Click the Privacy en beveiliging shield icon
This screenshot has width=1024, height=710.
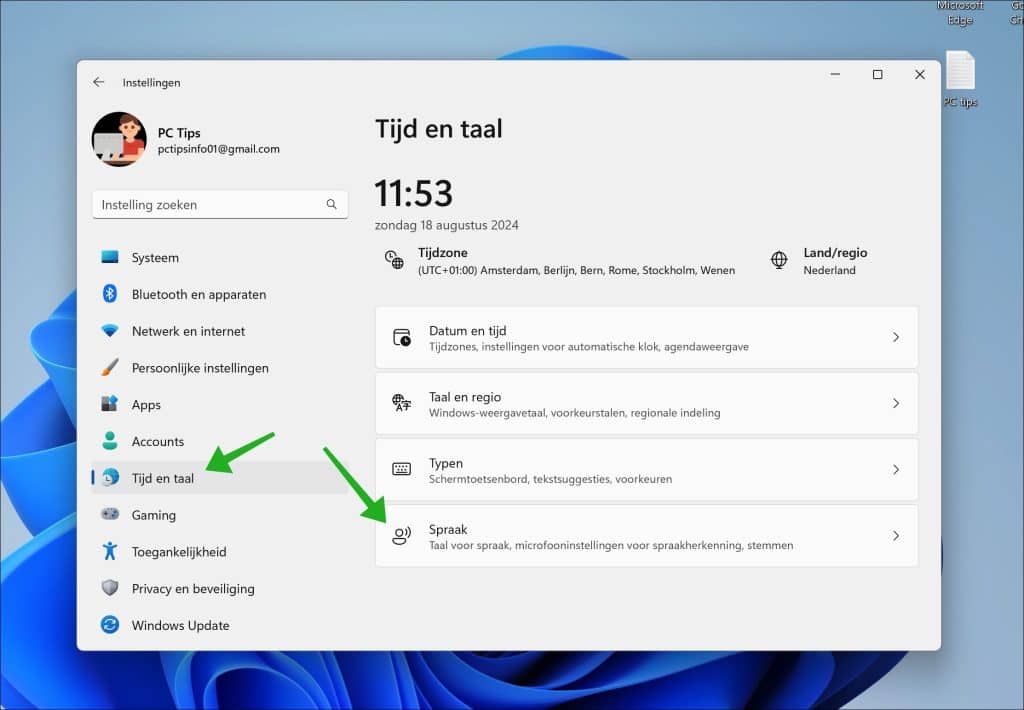110,588
